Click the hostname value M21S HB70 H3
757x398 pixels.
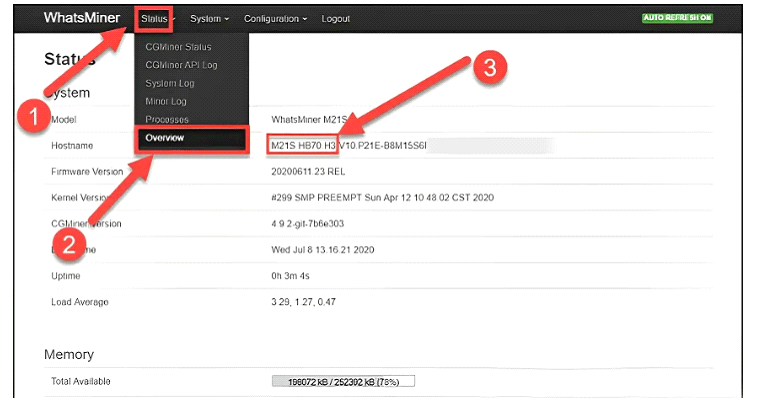point(303,145)
